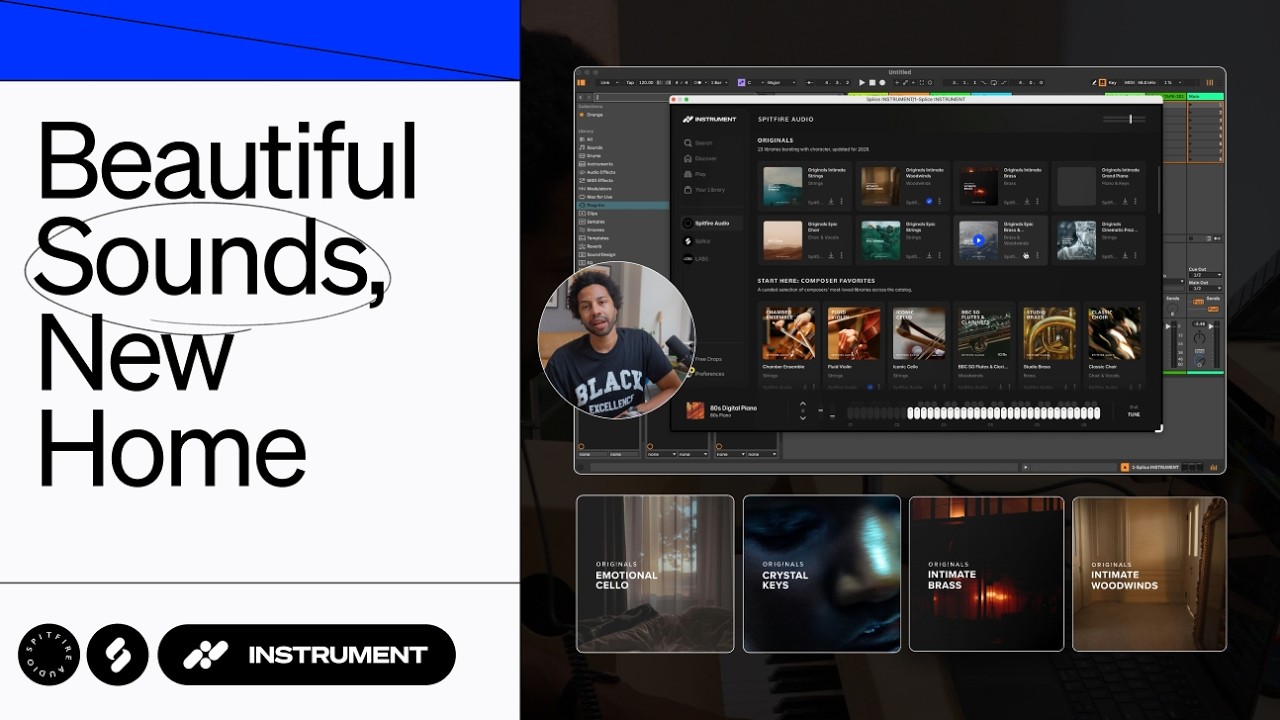Image resolution: width=1280 pixels, height=720 pixels.
Task: Select Plug-Ins in the Ableton browser
Action: (621, 205)
